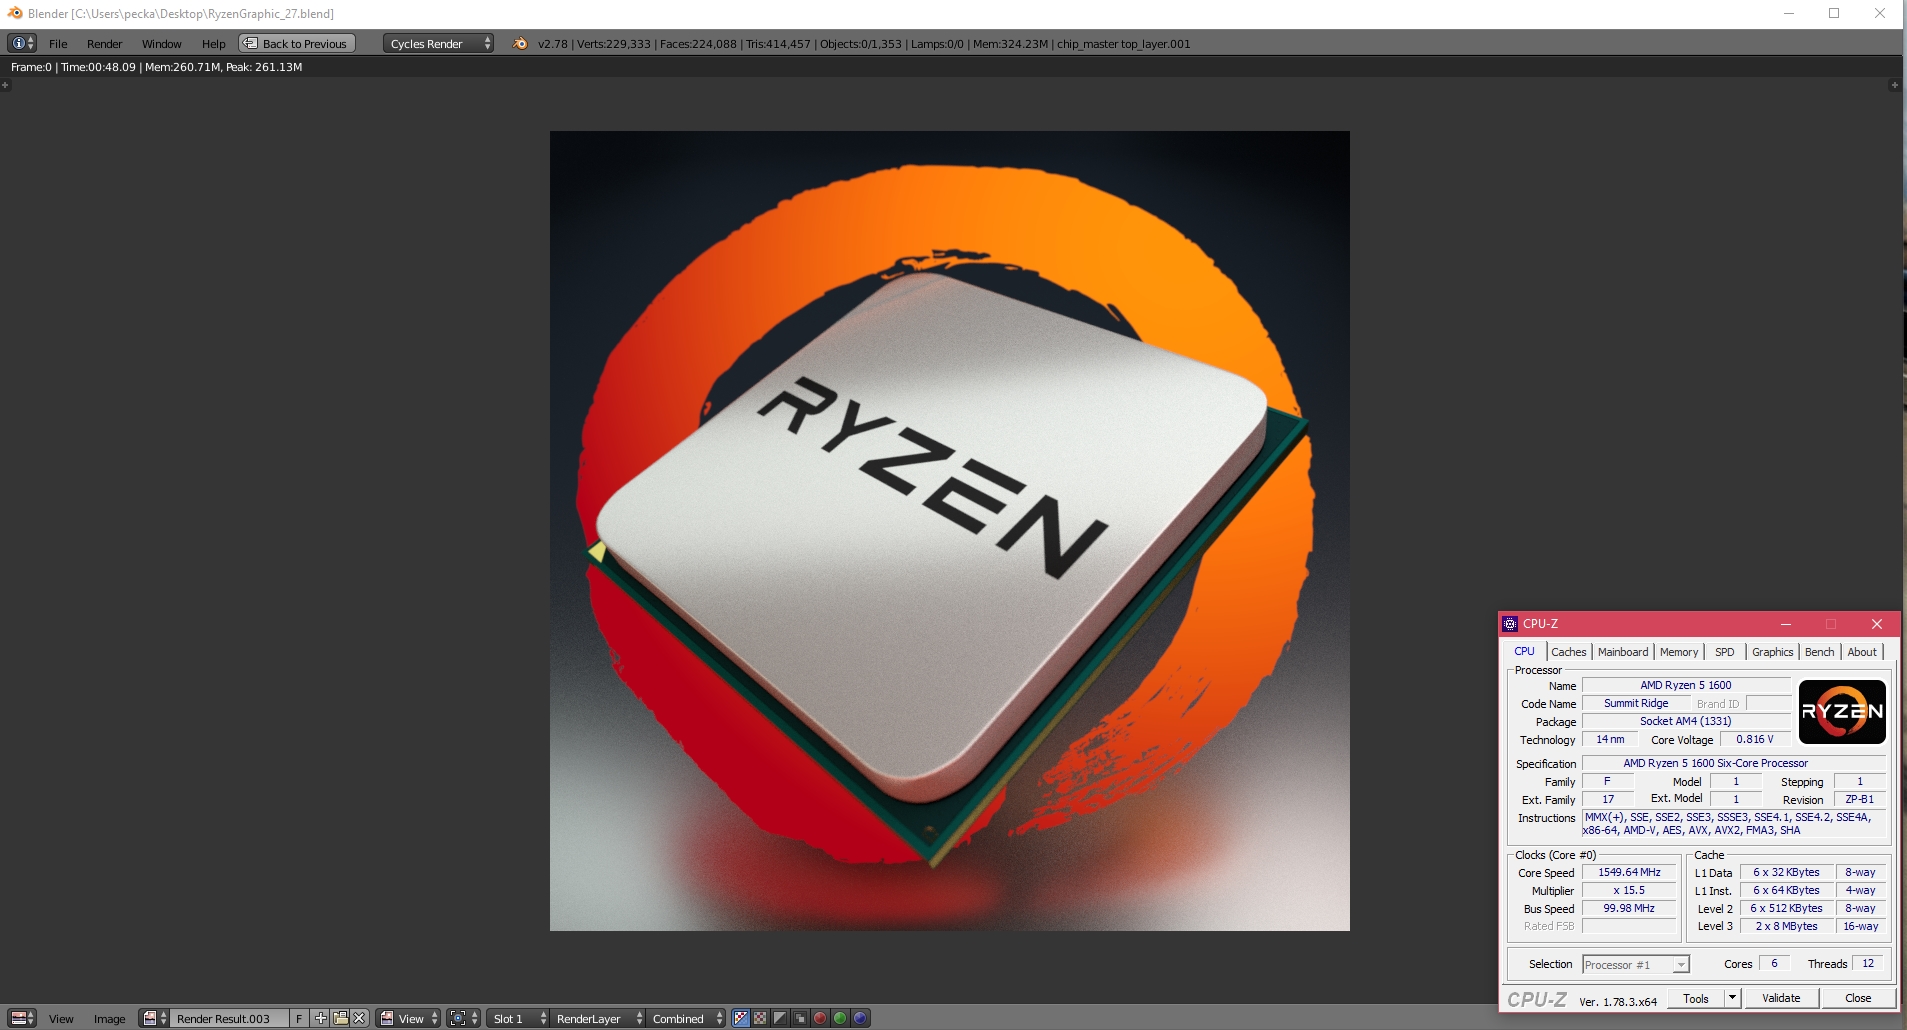The height and width of the screenshot is (1030, 1907).
Task: Click the '99.98 MHz' bus speed value
Action: 1629,908
